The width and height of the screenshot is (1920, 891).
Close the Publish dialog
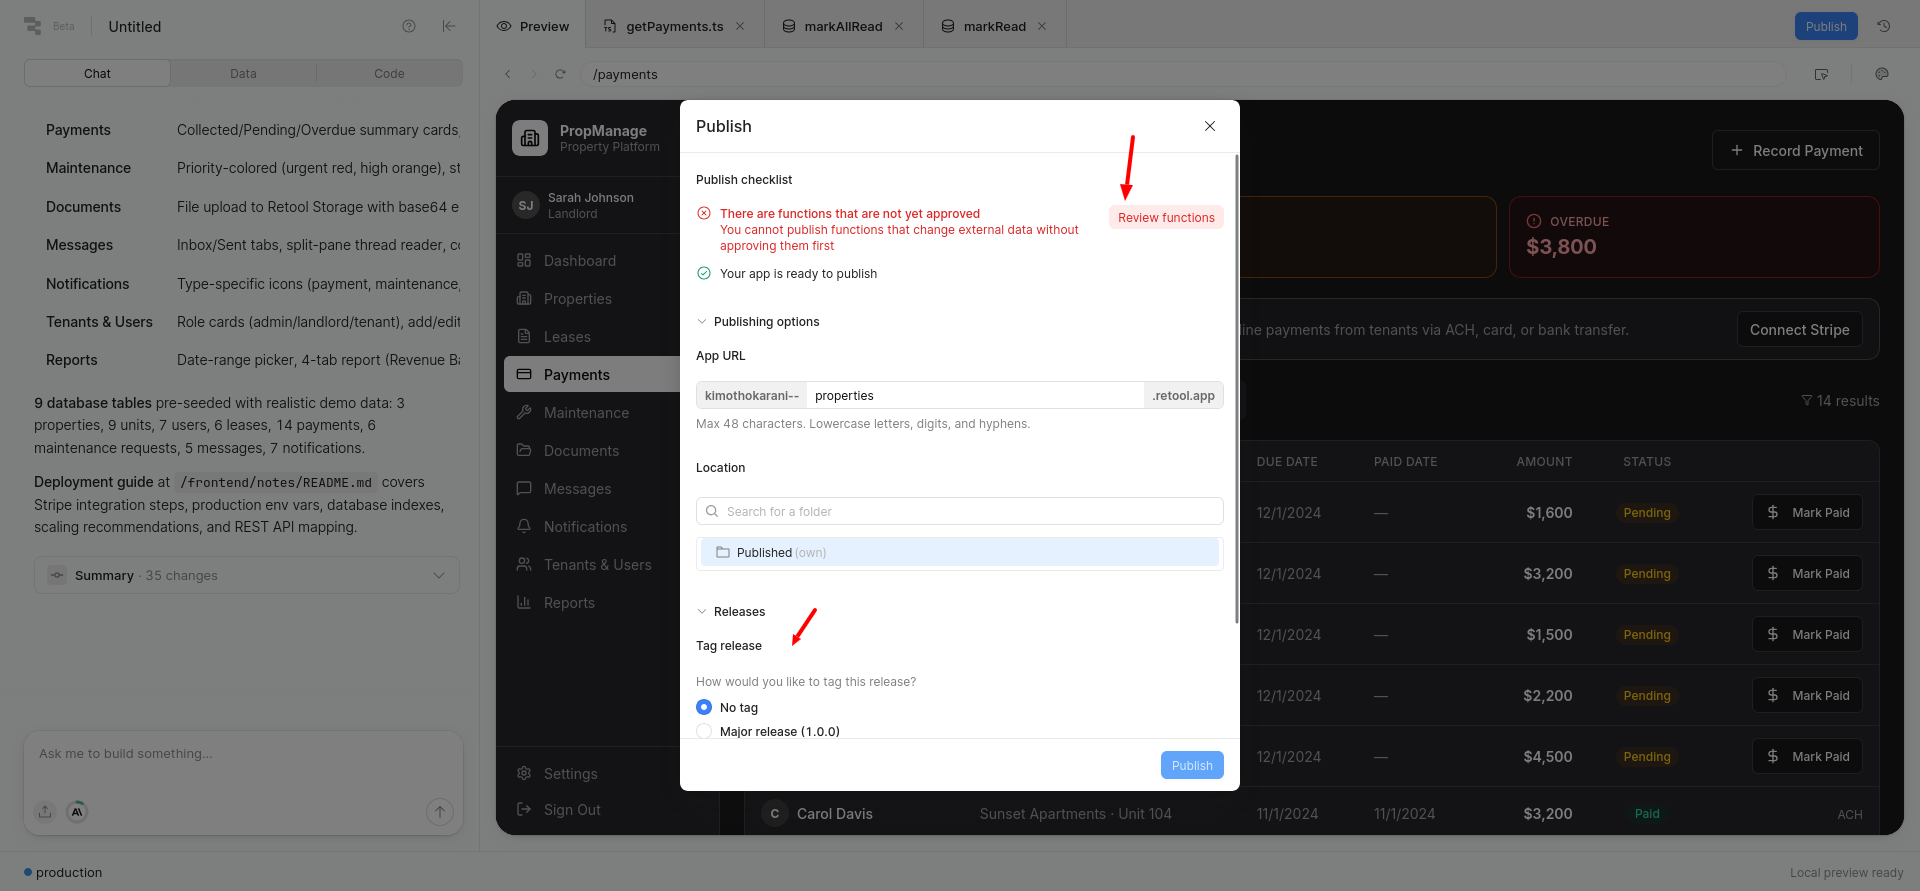(1210, 126)
